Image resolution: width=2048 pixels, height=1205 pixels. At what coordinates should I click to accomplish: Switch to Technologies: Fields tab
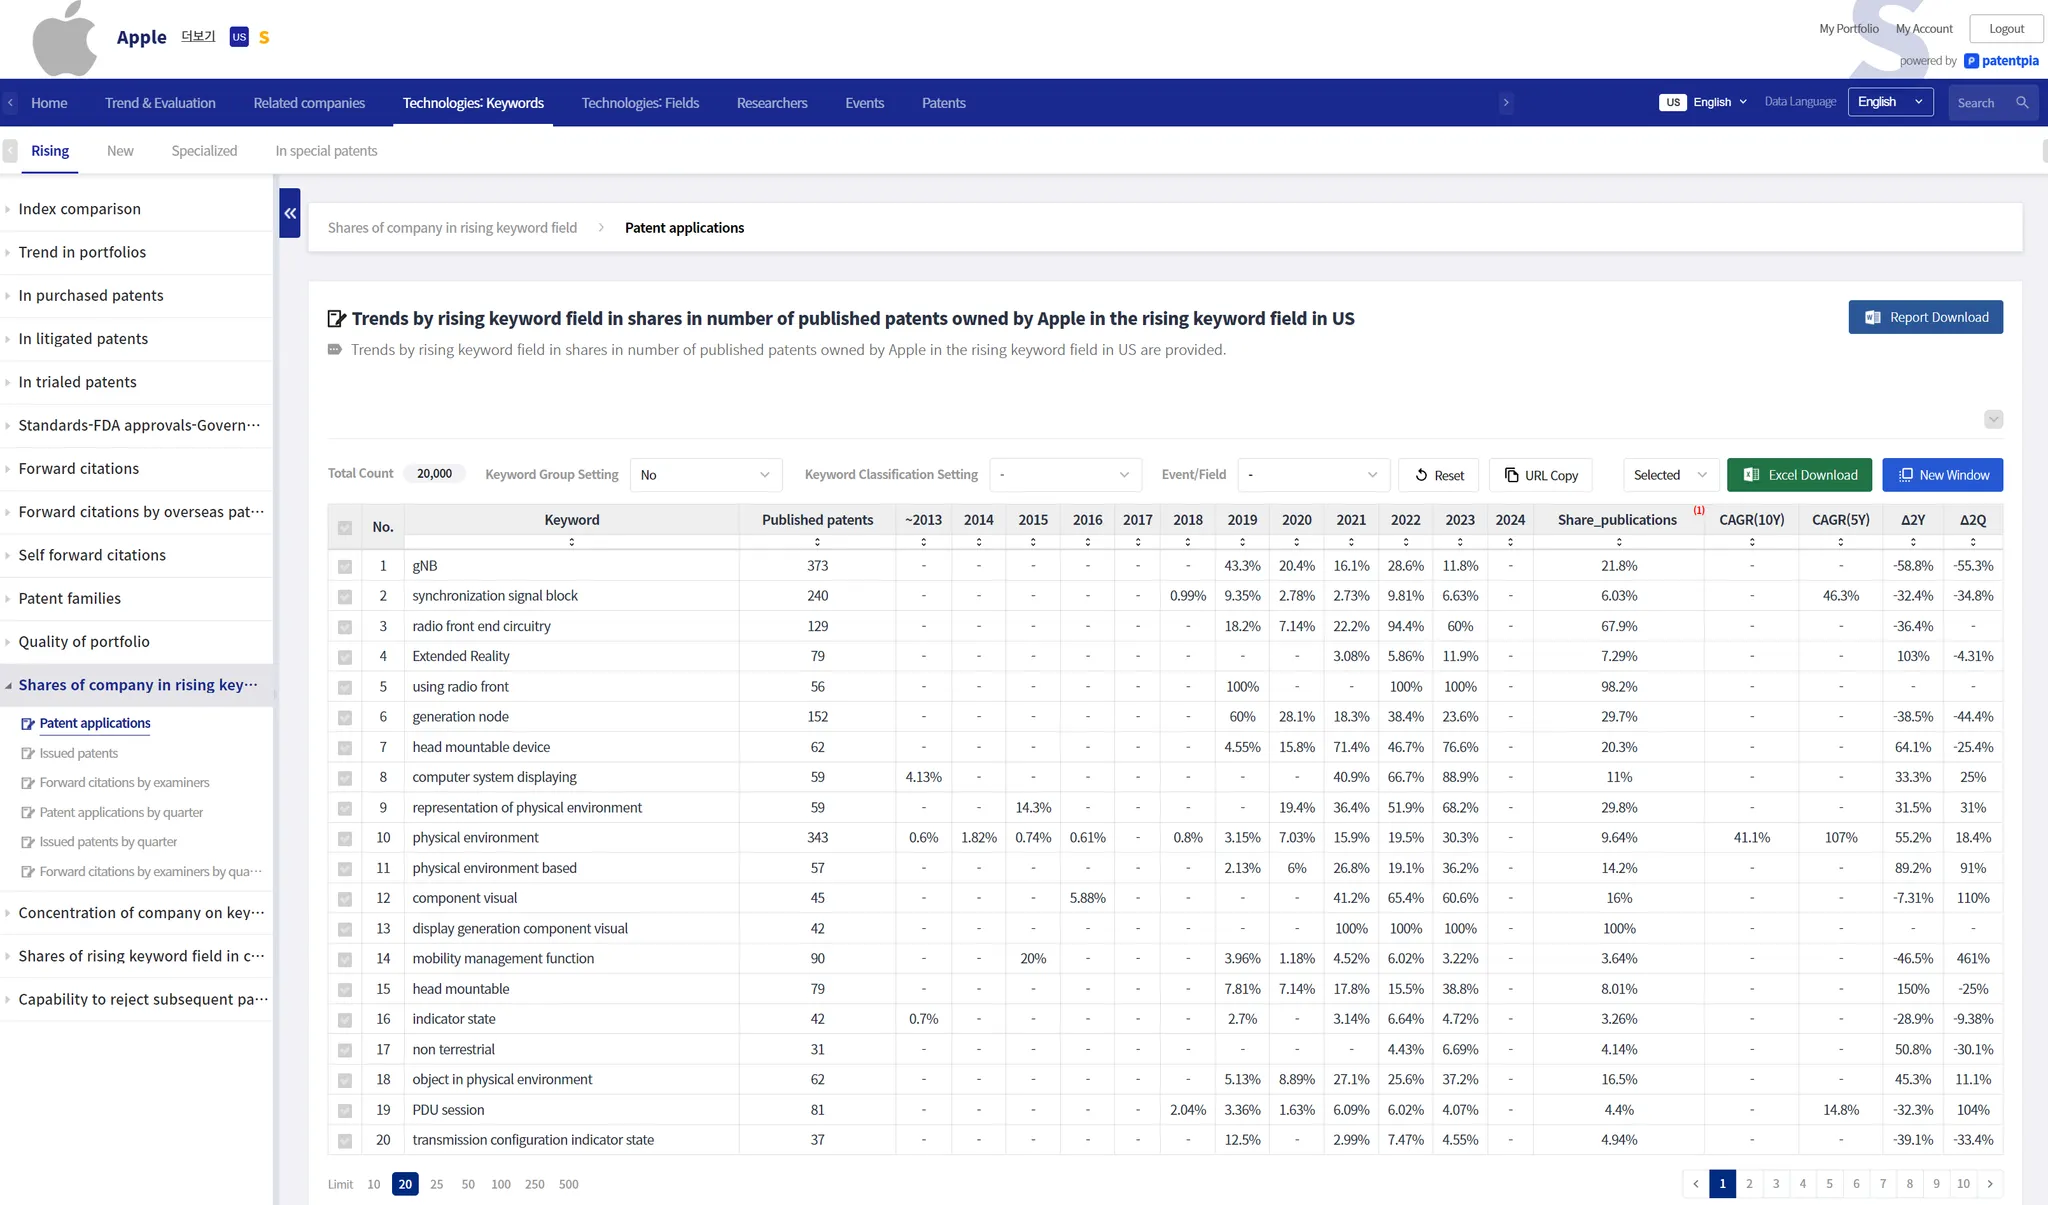(640, 103)
